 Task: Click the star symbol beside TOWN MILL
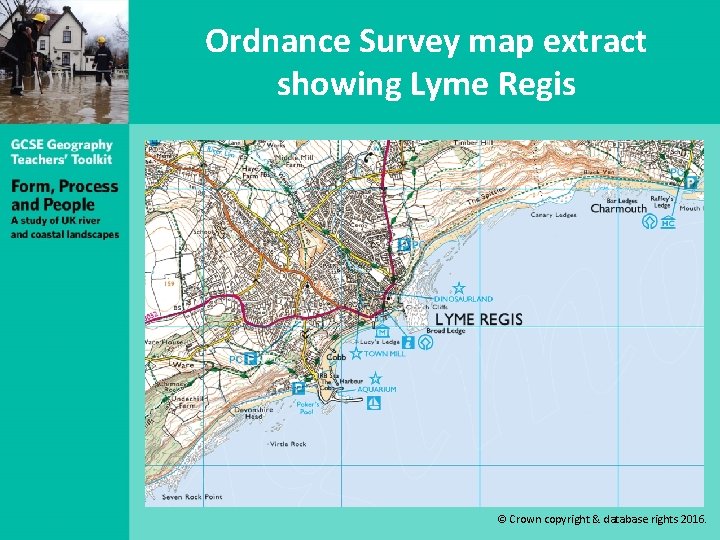click(356, 353)
